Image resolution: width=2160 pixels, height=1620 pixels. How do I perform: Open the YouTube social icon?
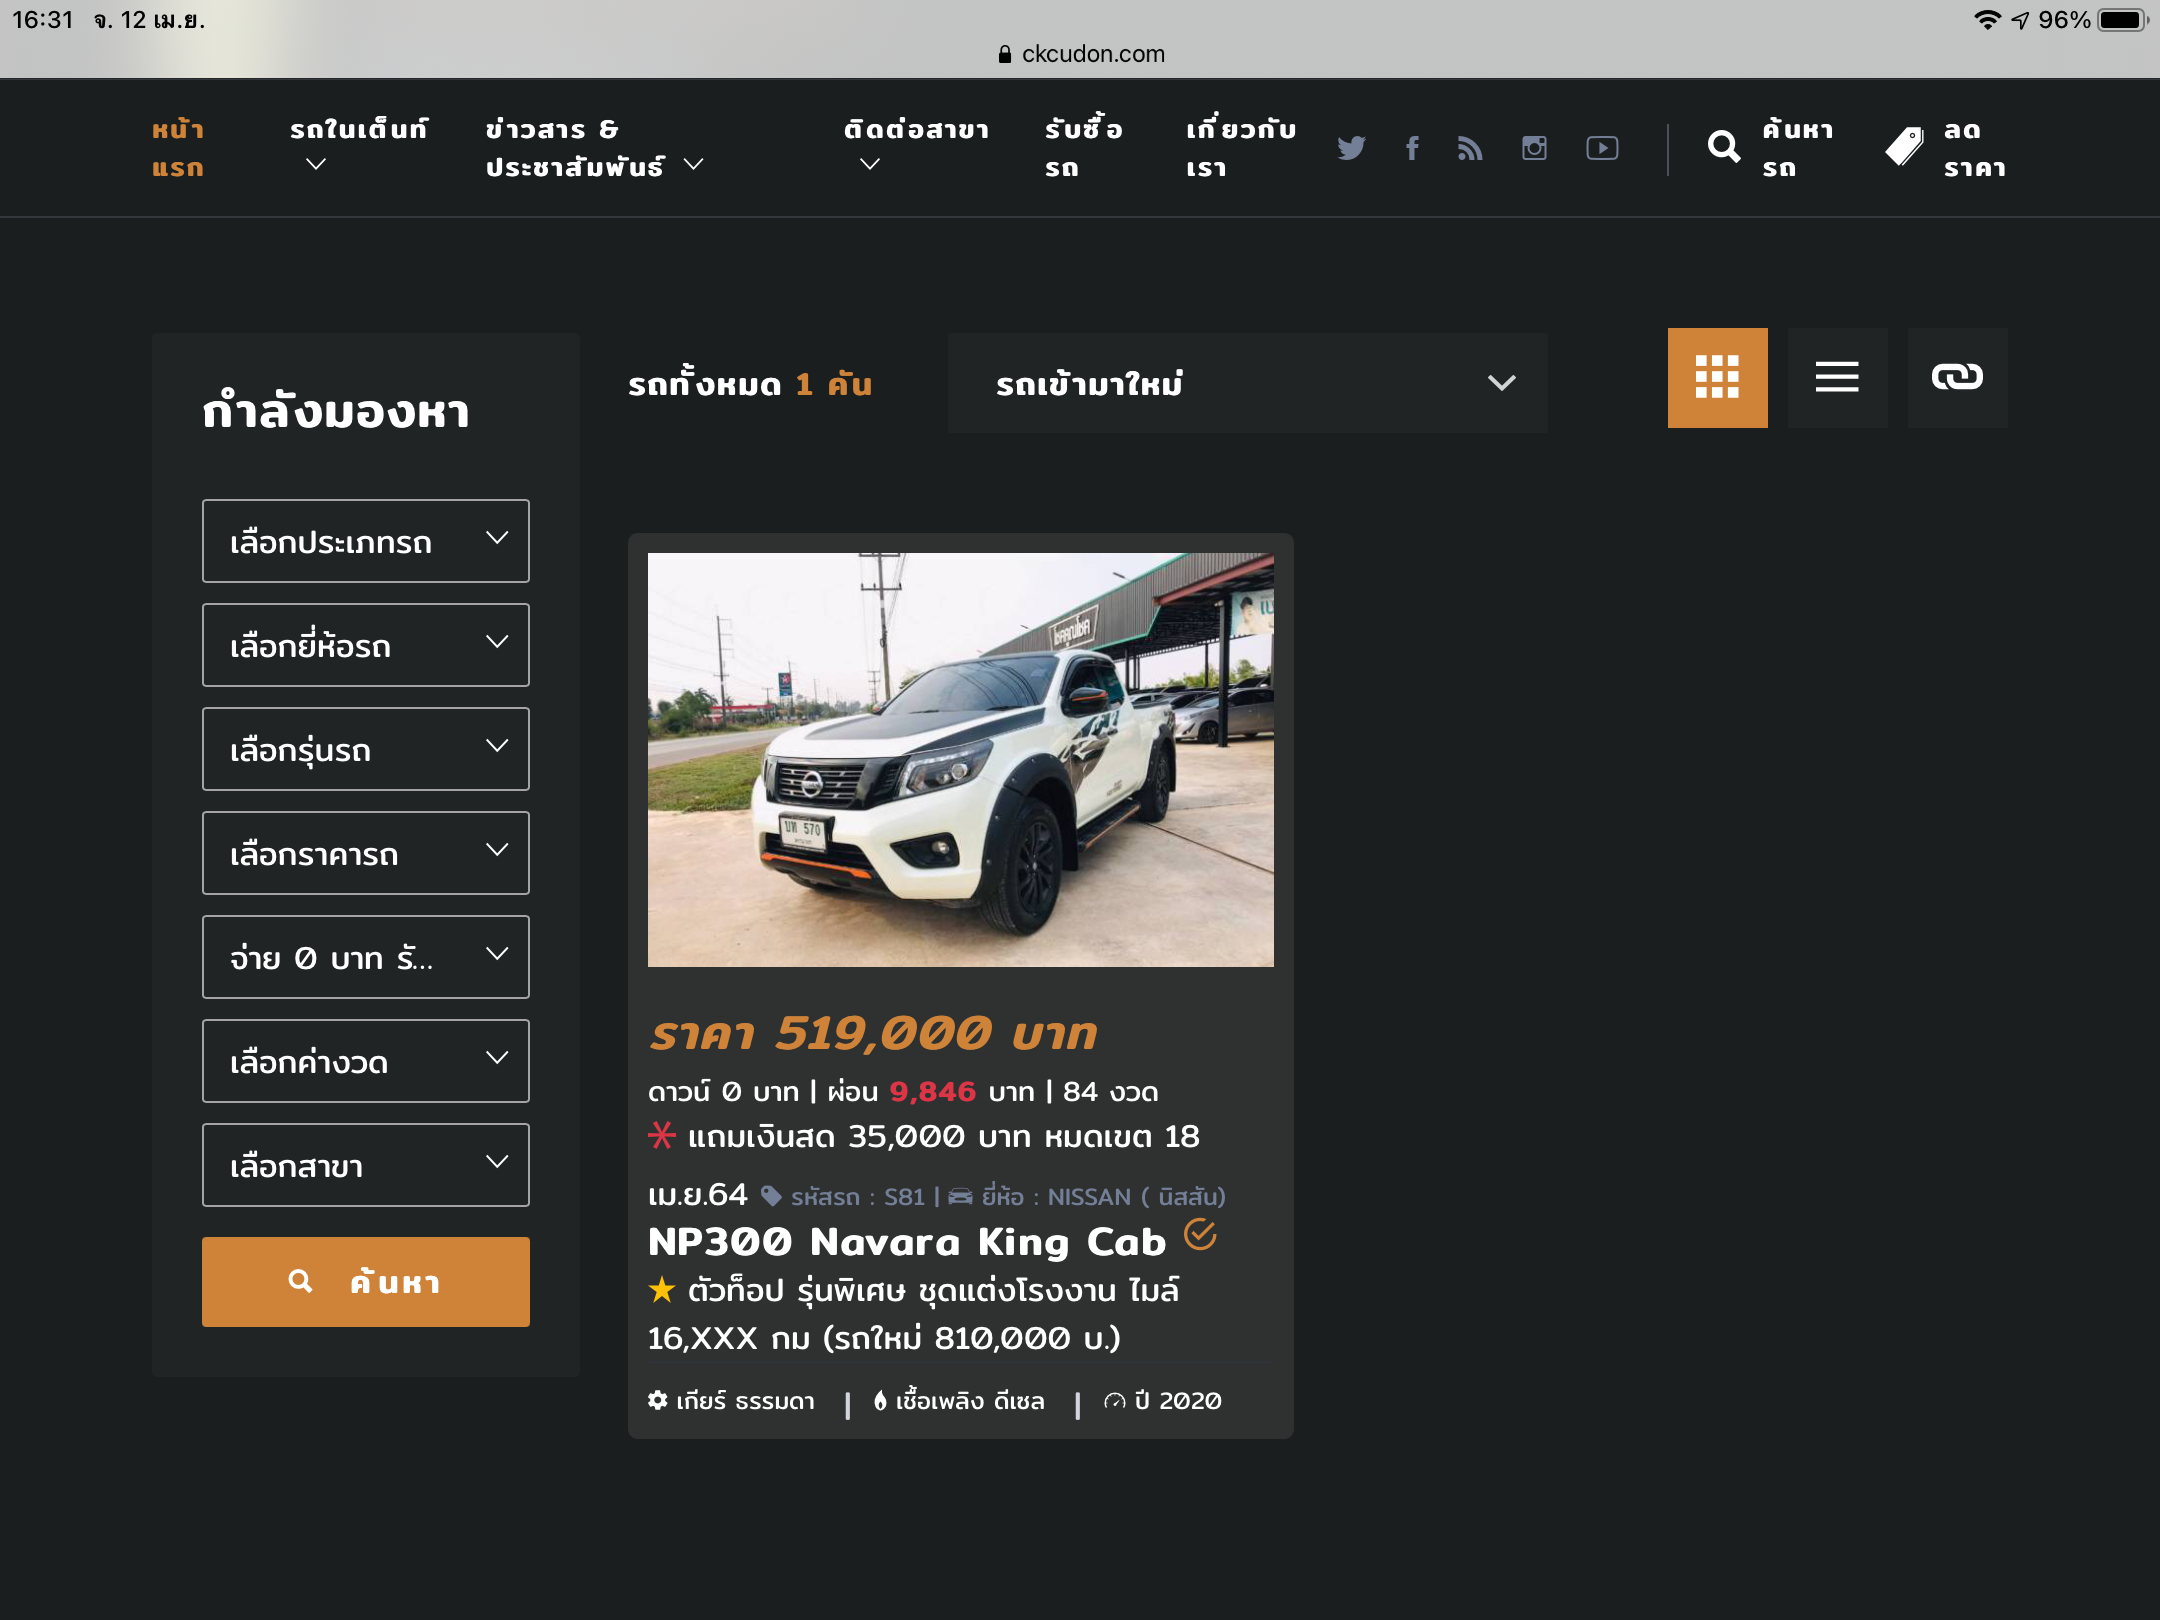(x=1602, y=148)
